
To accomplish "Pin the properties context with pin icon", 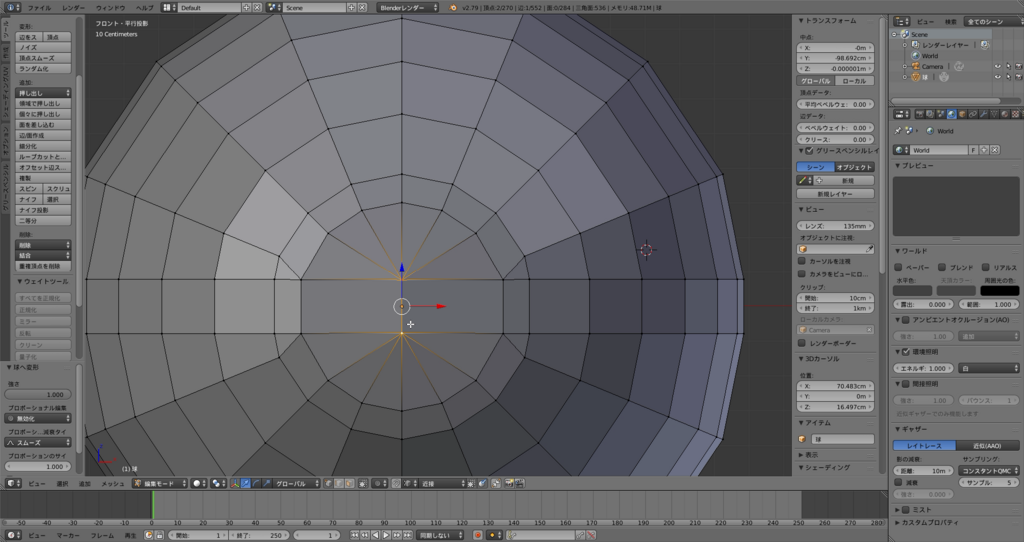I will 898,131.
